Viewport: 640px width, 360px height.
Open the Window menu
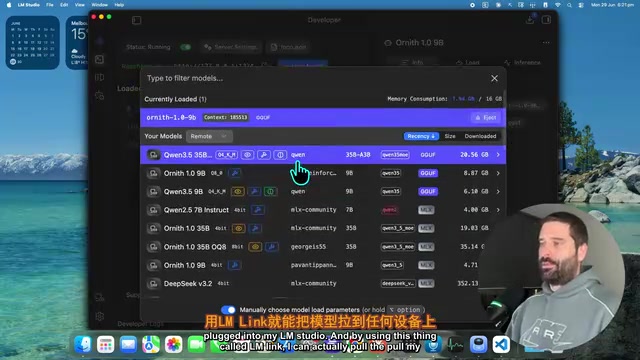tap(99, 5)
